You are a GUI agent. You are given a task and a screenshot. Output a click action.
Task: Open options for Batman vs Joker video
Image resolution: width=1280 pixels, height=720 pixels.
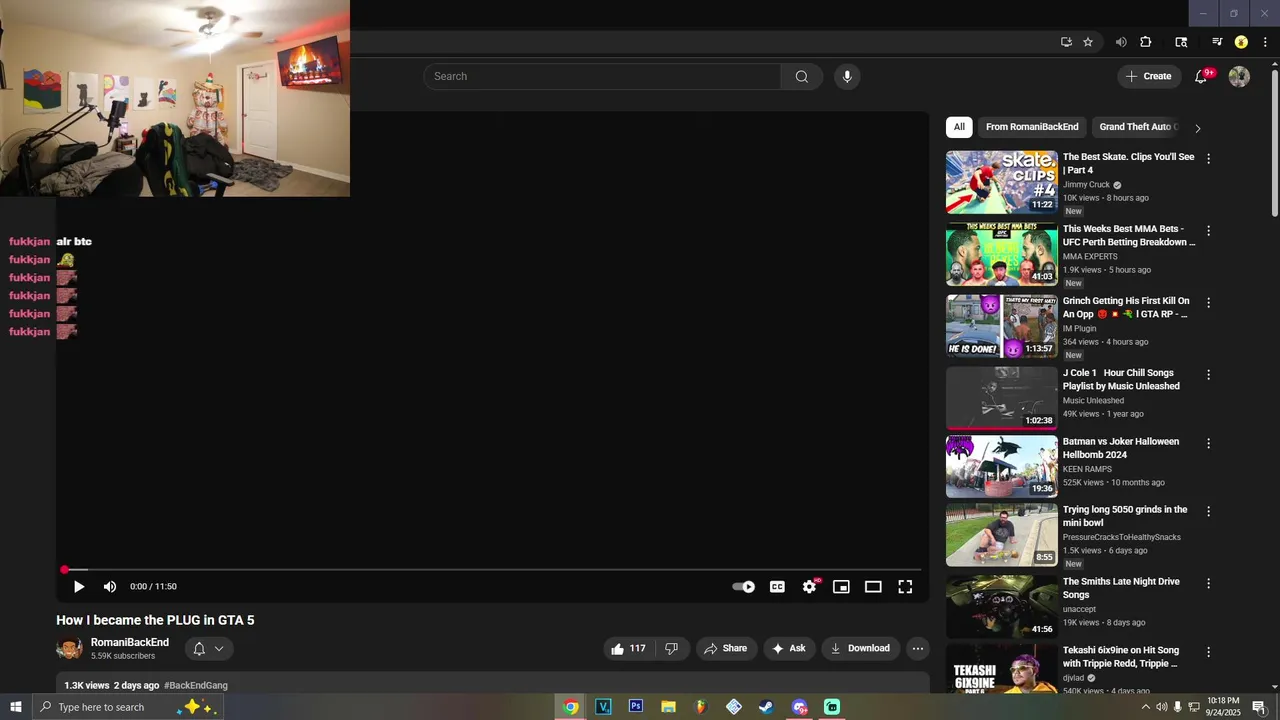point(1208,443)
